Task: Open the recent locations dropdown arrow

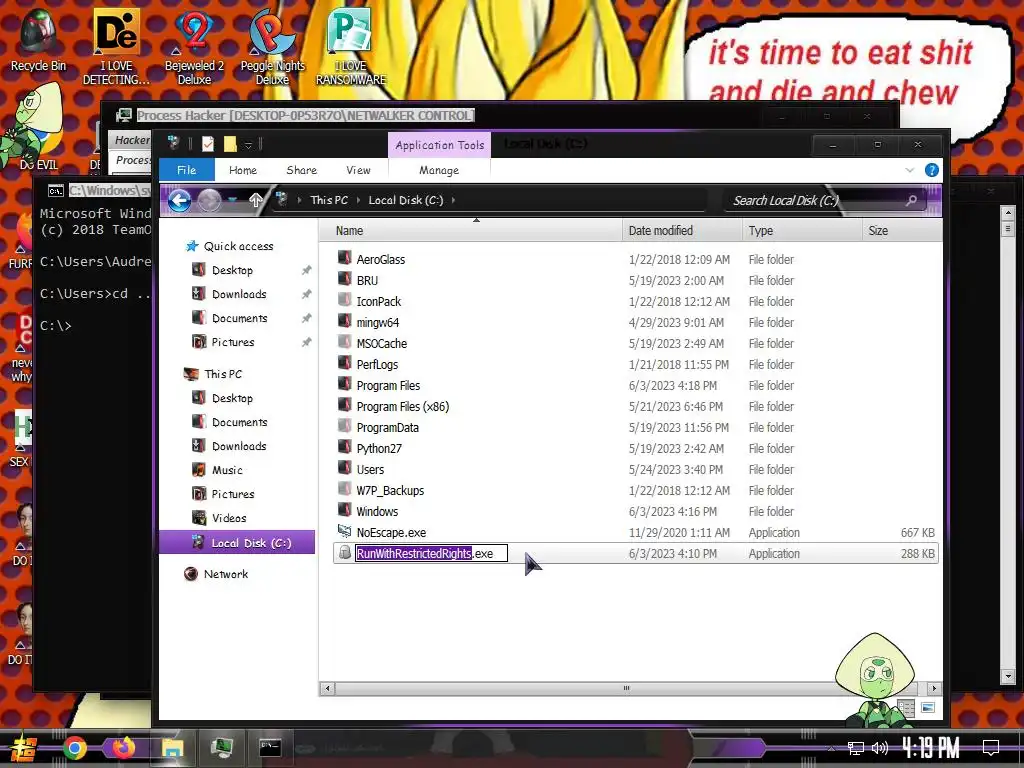Action: pyautogui.click(x=232, y=200)
